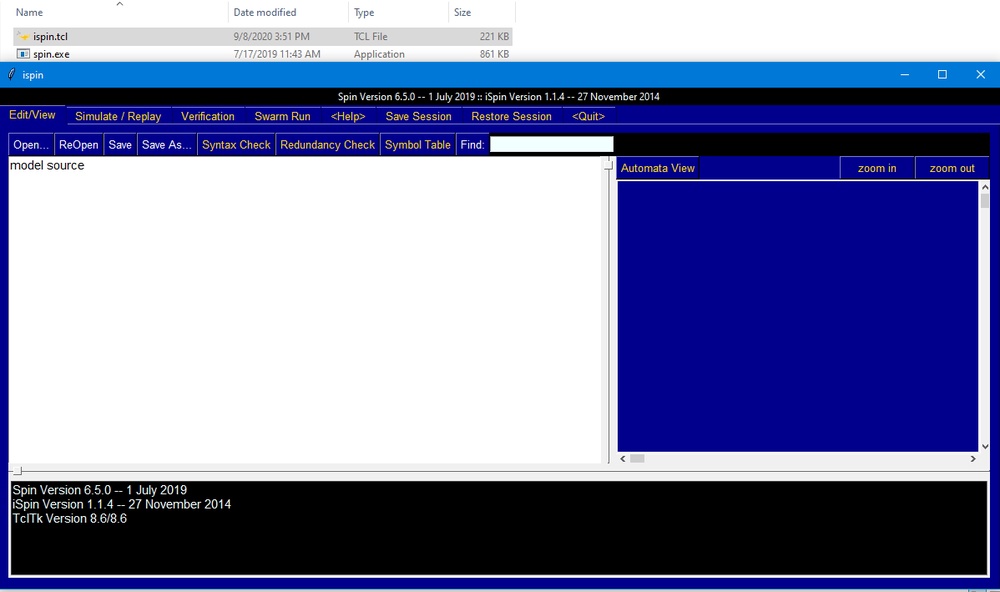Click the ispin.tcl file icon
This screenshot has width=1000, height=592.
coord(23,36)
